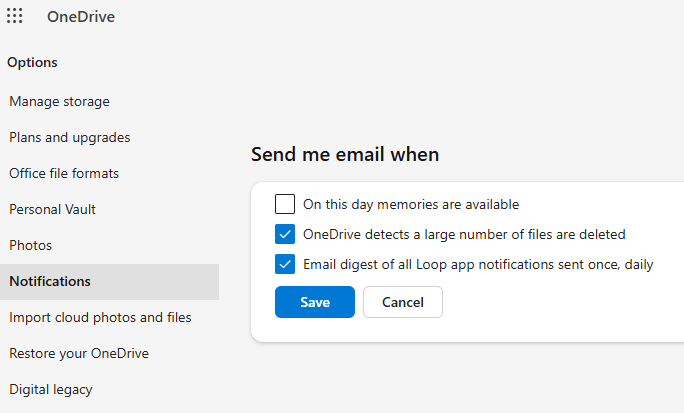The width and height of the screenshot is (684, 413).
Task: Click 'OneDrive detects a large number' label text
Action: (x=464, y=234)
